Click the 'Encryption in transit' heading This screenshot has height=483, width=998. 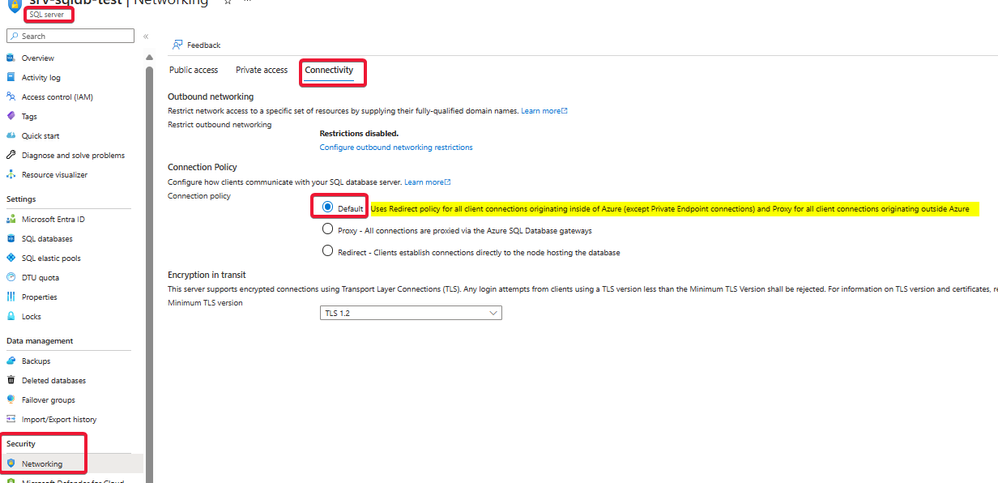pyautogui.click(x=207, y=275)
